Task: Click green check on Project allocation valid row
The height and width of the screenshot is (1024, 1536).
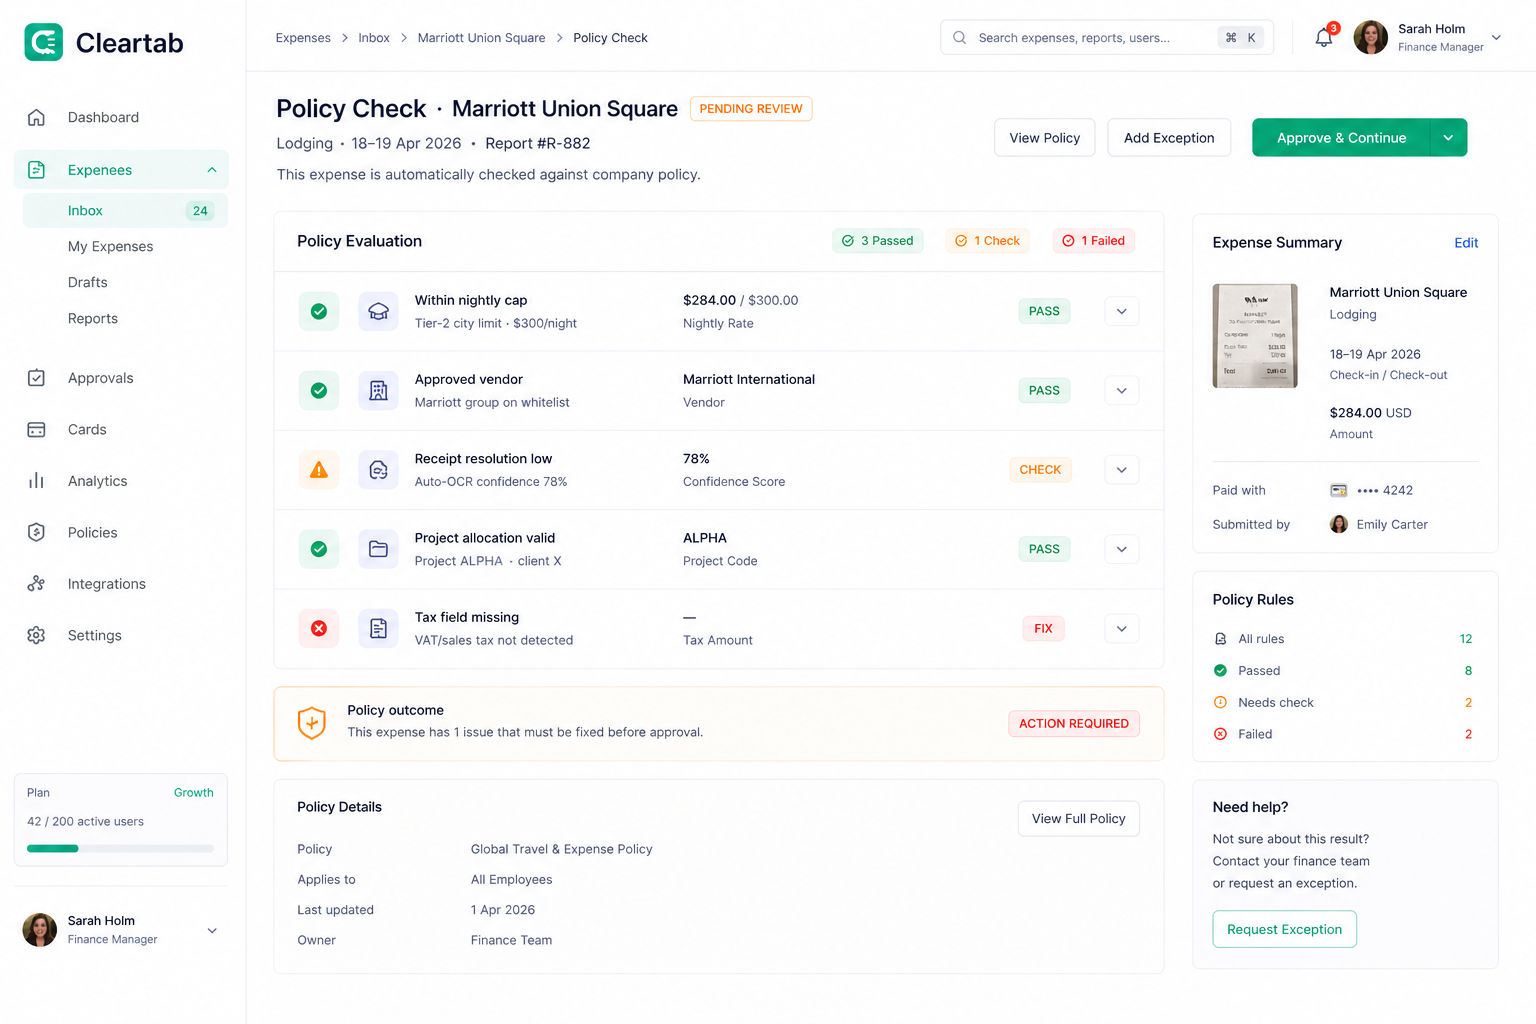Action: [319, 549]
